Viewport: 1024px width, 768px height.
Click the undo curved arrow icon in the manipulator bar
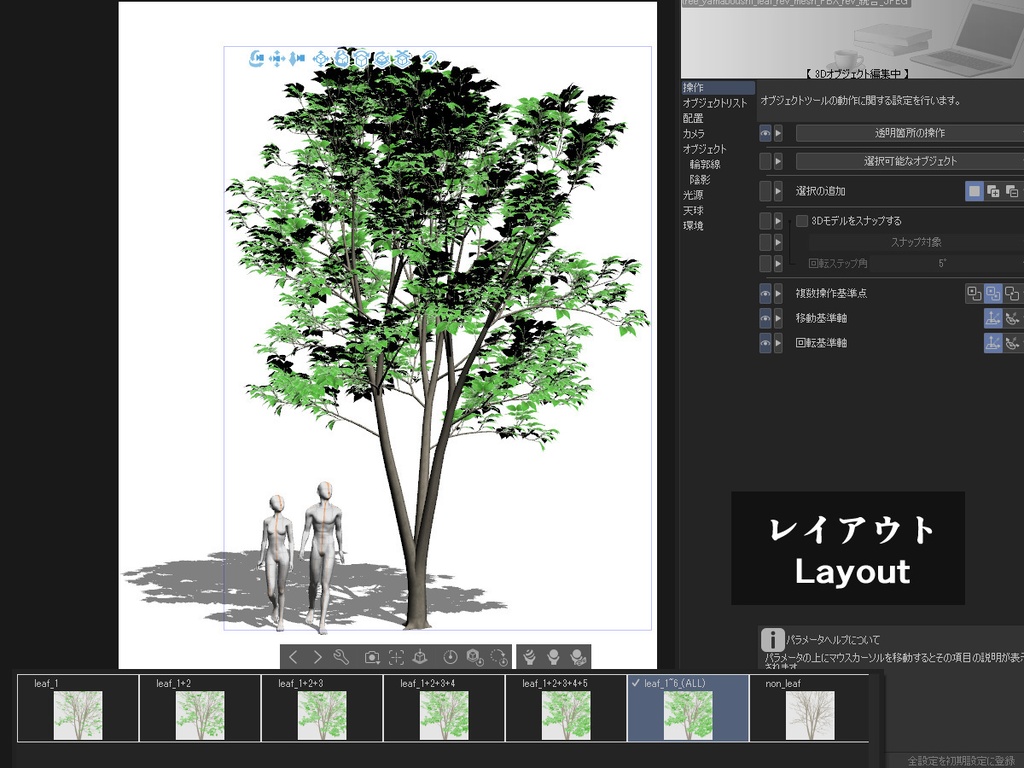click(x=428, y=58)
